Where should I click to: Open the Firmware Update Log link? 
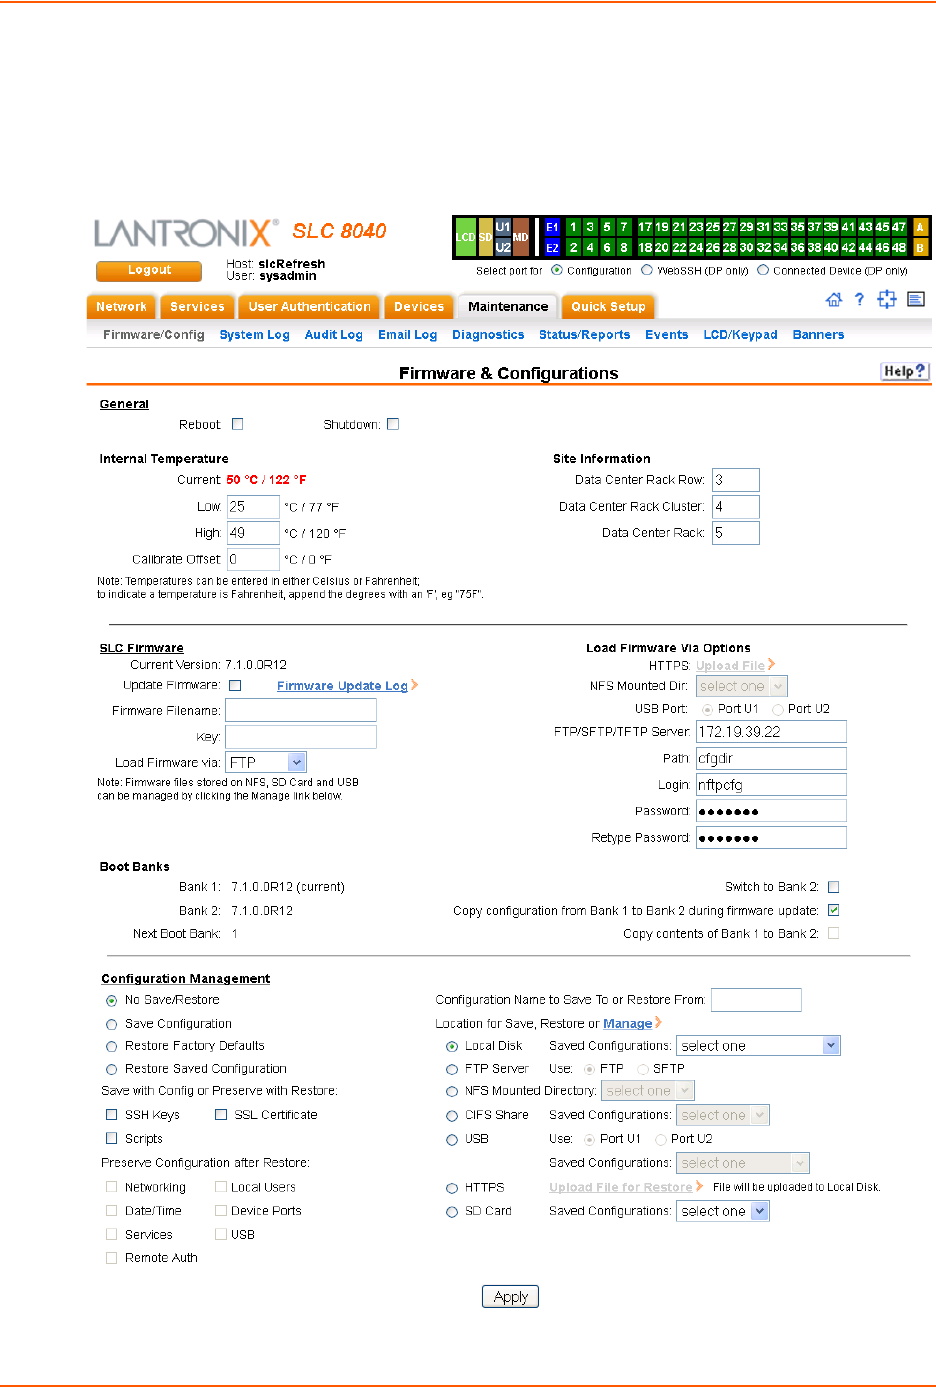[x=342, y=686]
